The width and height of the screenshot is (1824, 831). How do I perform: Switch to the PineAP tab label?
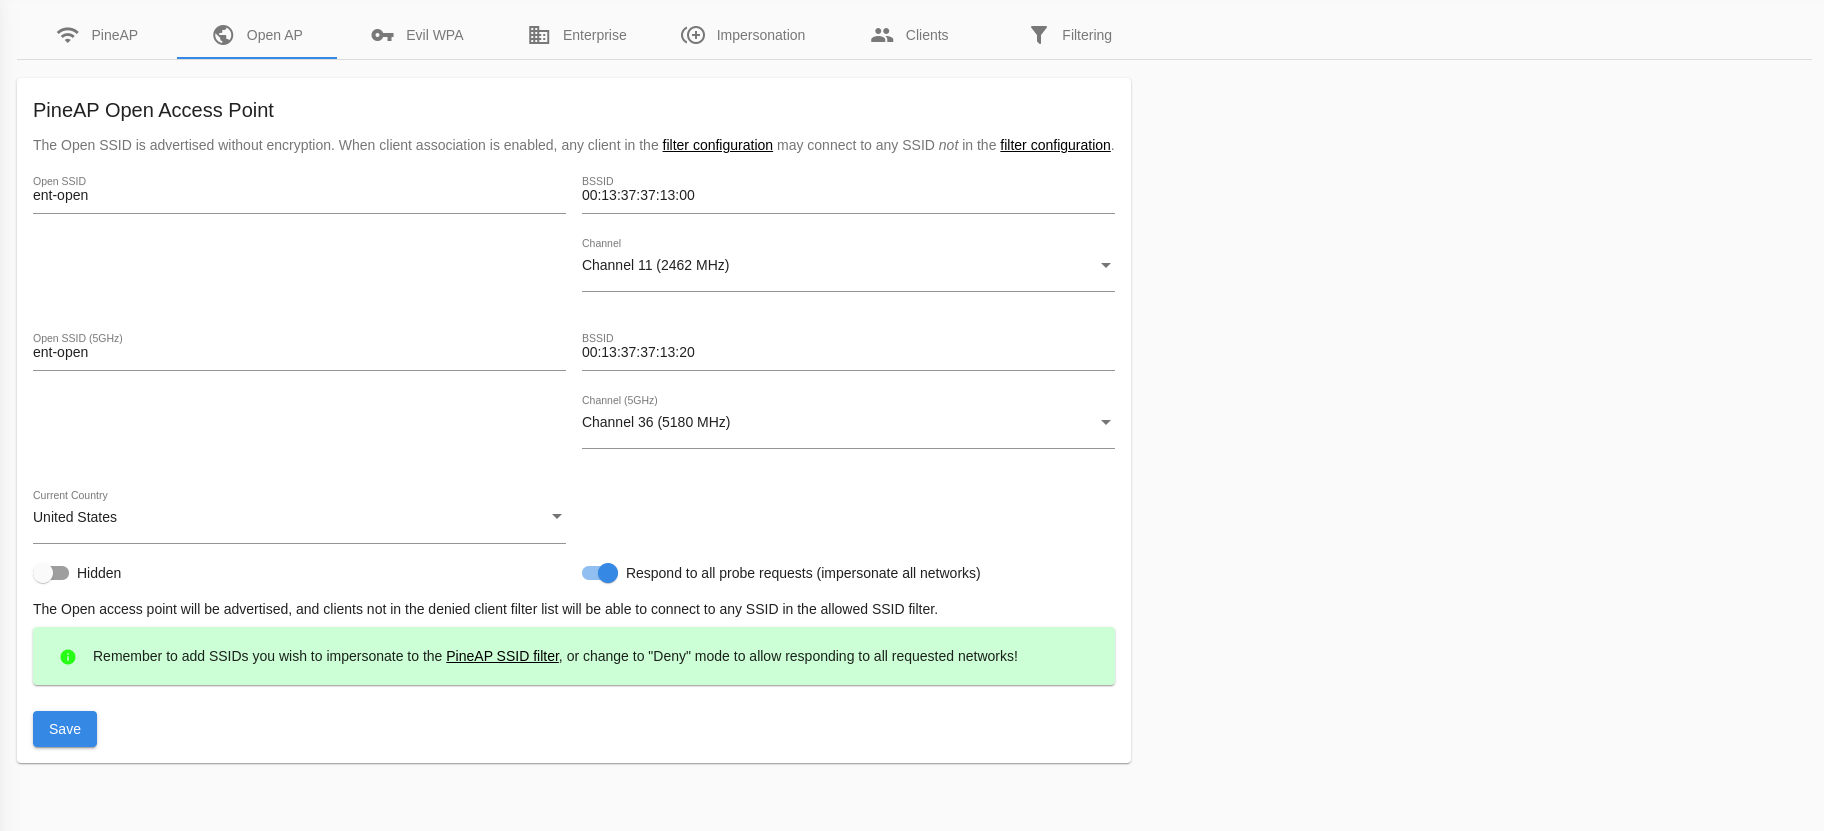115,35
